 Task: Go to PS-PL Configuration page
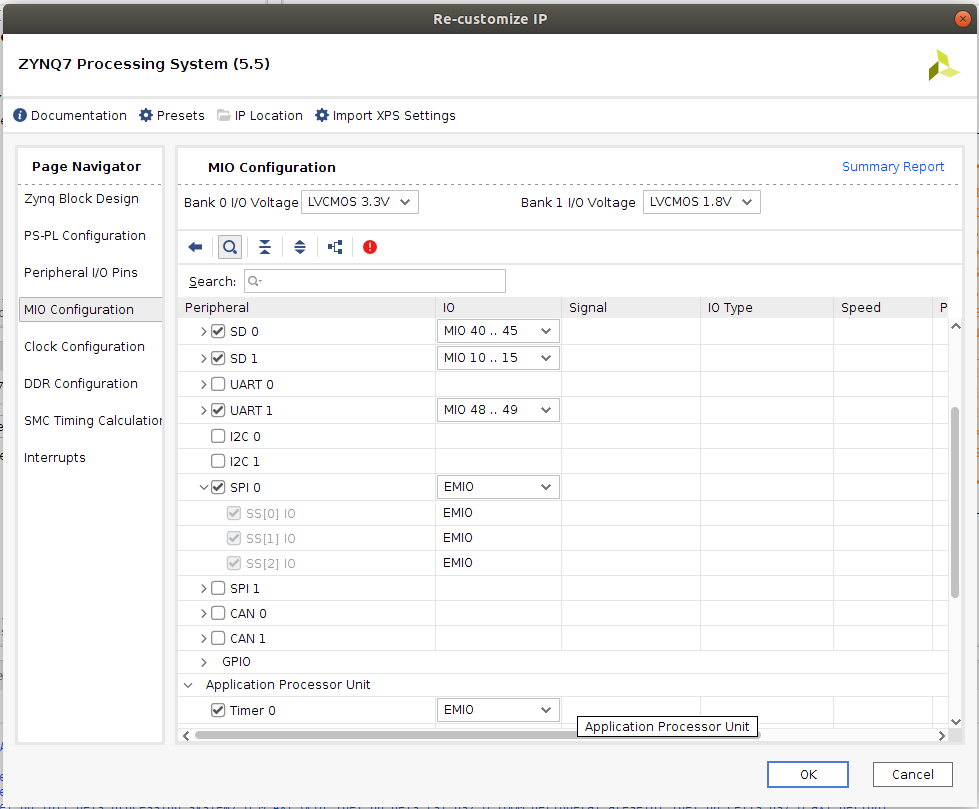[85, 235]
